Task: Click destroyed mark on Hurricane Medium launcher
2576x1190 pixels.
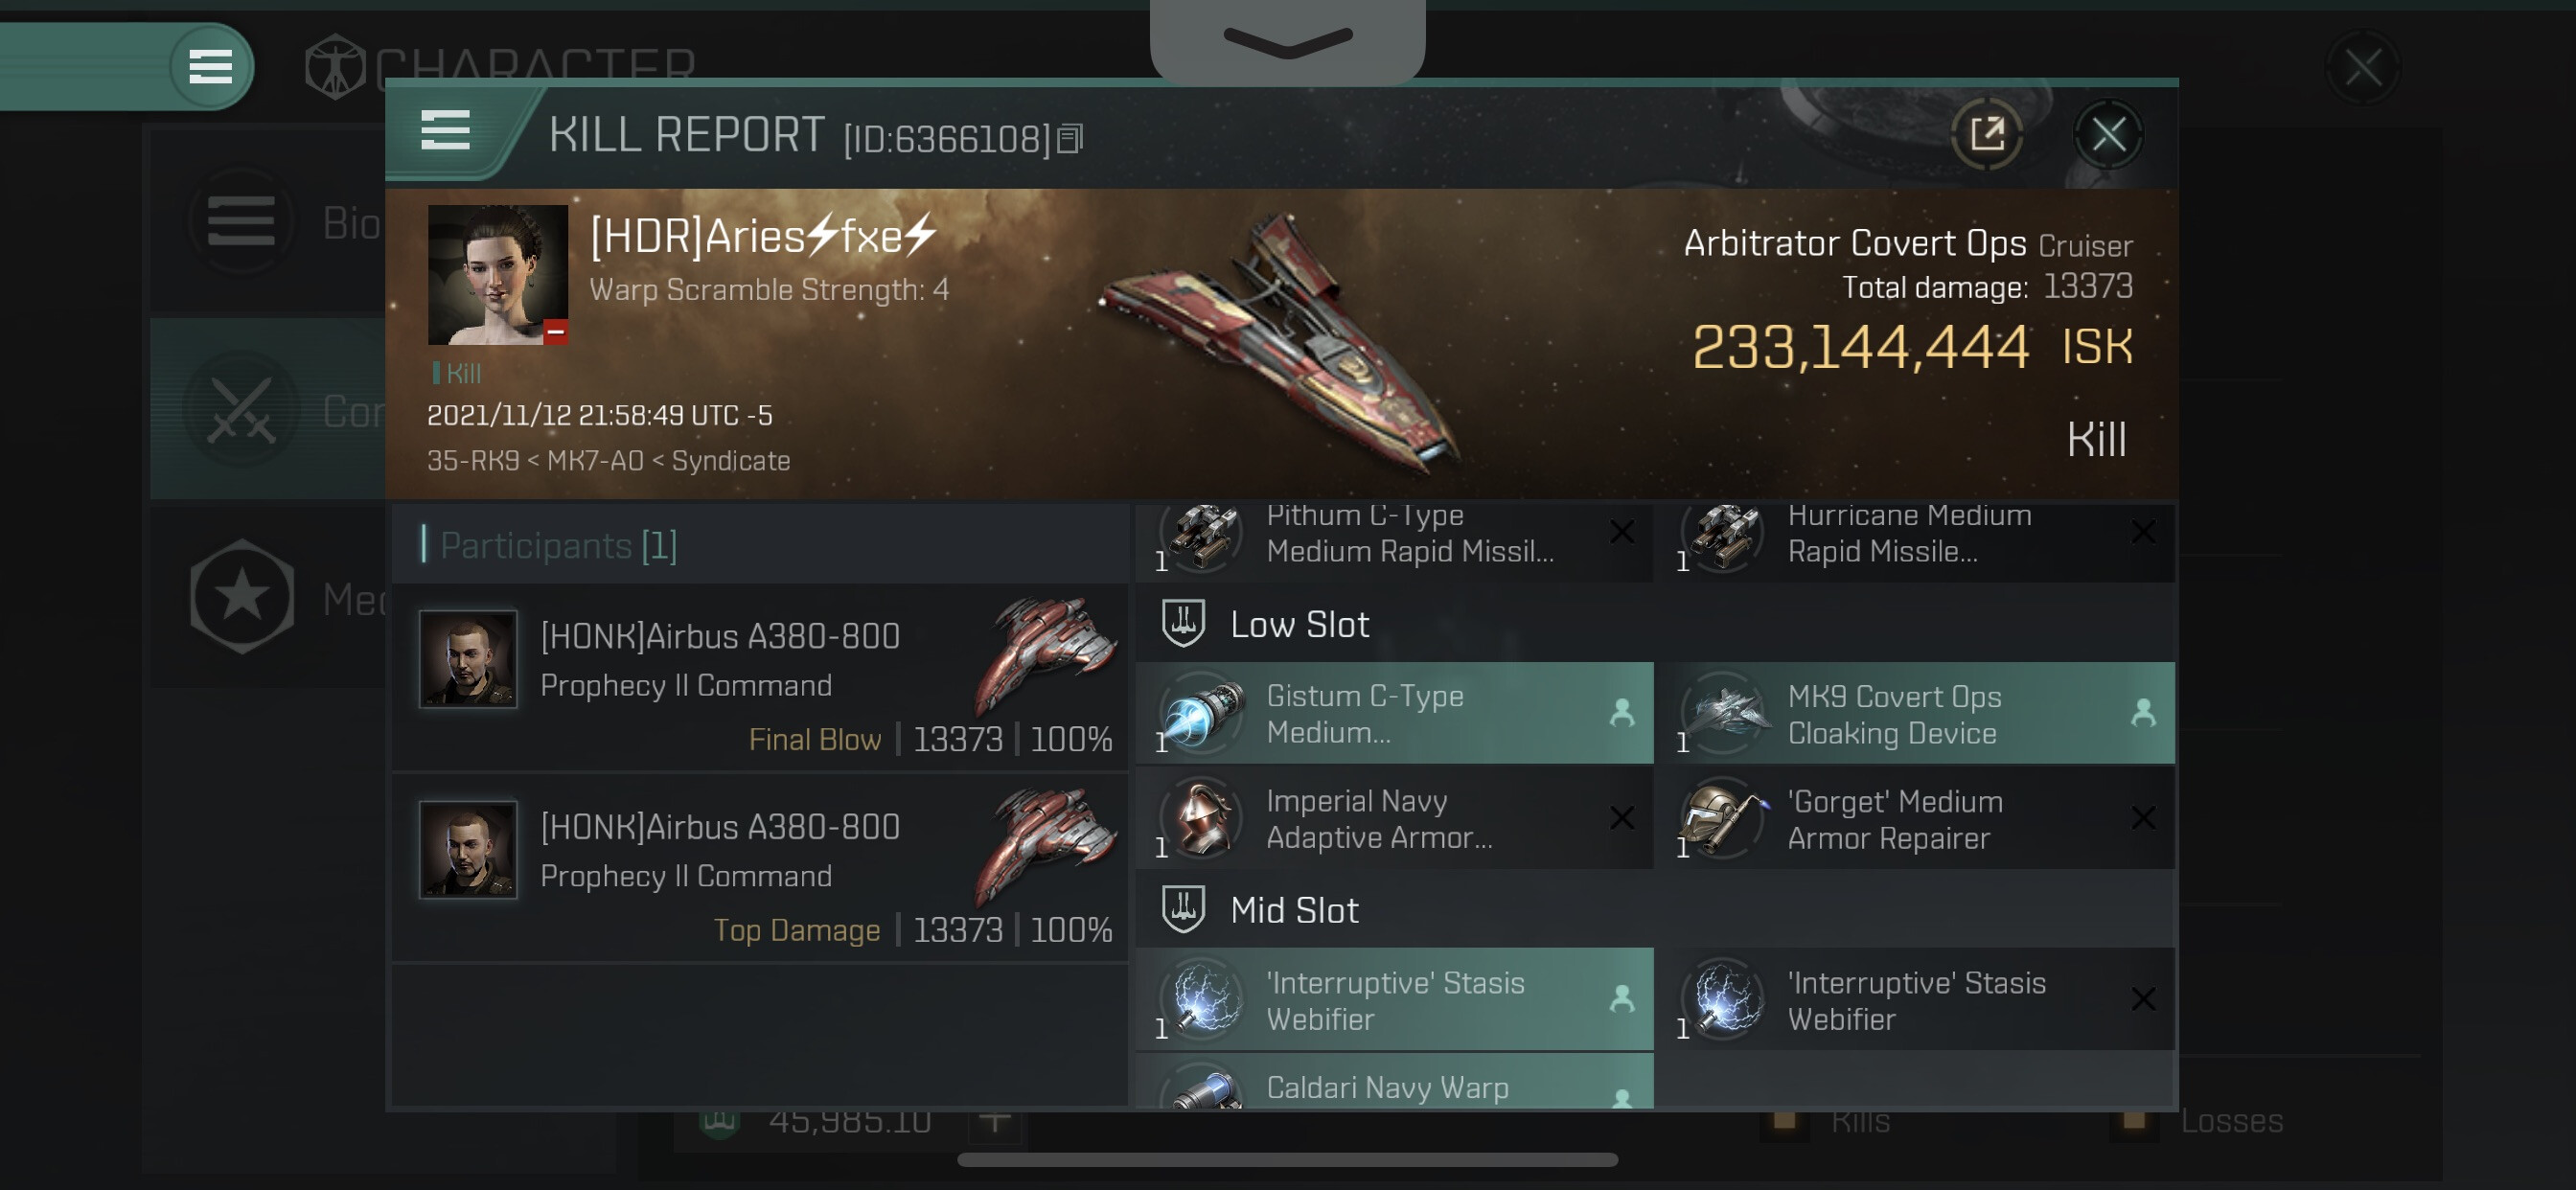Action: [x=2143, y=533]
